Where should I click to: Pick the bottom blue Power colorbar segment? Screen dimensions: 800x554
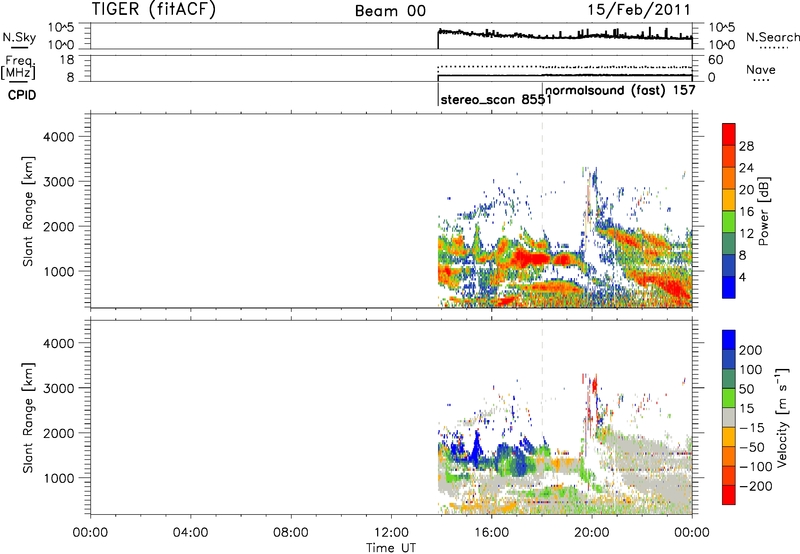tap(729, 287)
